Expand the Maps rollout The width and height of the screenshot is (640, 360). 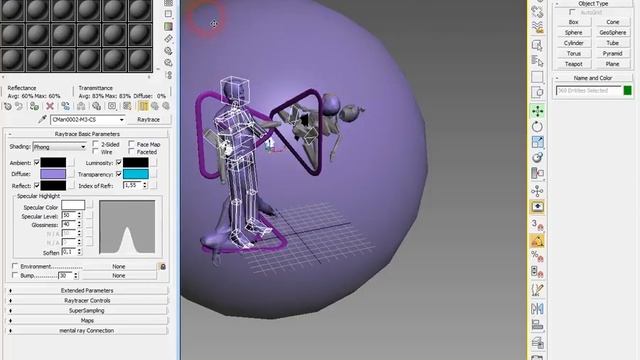87,320
